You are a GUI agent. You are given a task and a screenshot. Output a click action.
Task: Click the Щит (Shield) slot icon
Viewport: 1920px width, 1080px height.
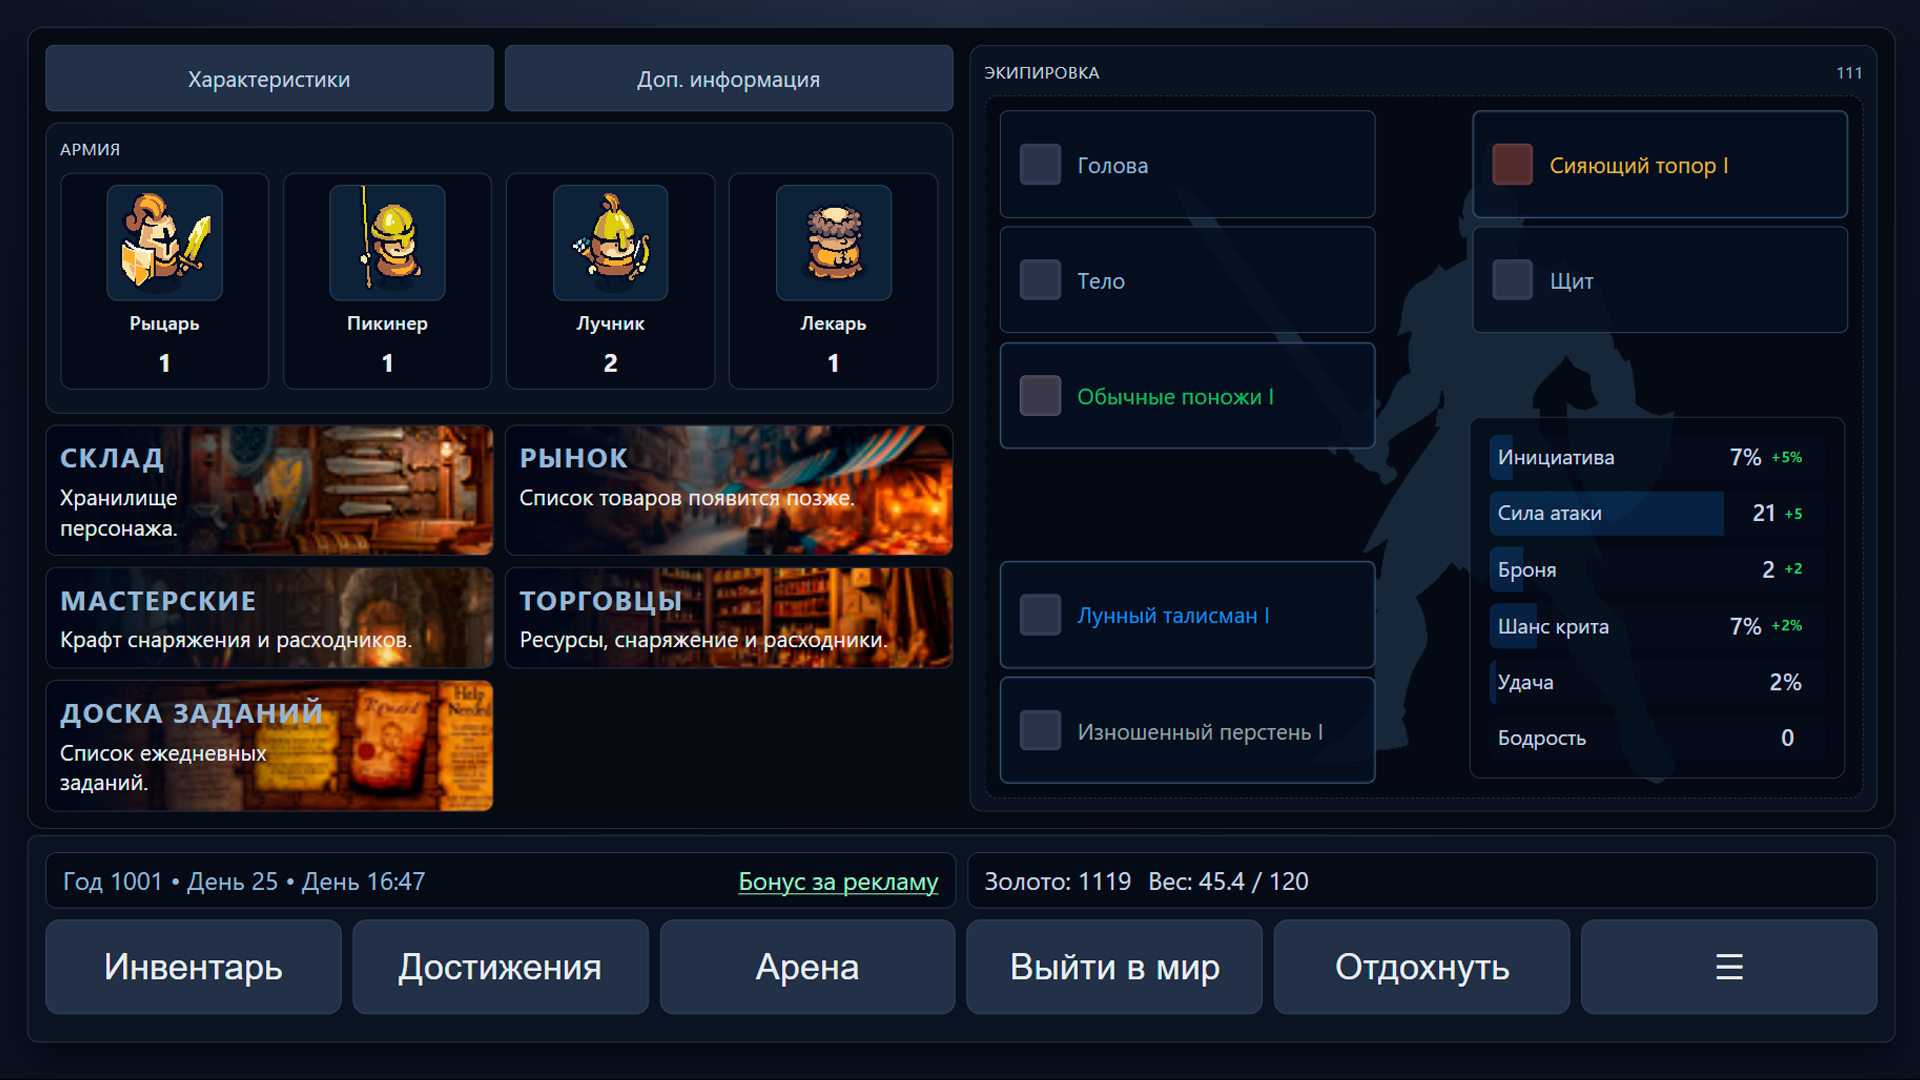coord(1511,280)
